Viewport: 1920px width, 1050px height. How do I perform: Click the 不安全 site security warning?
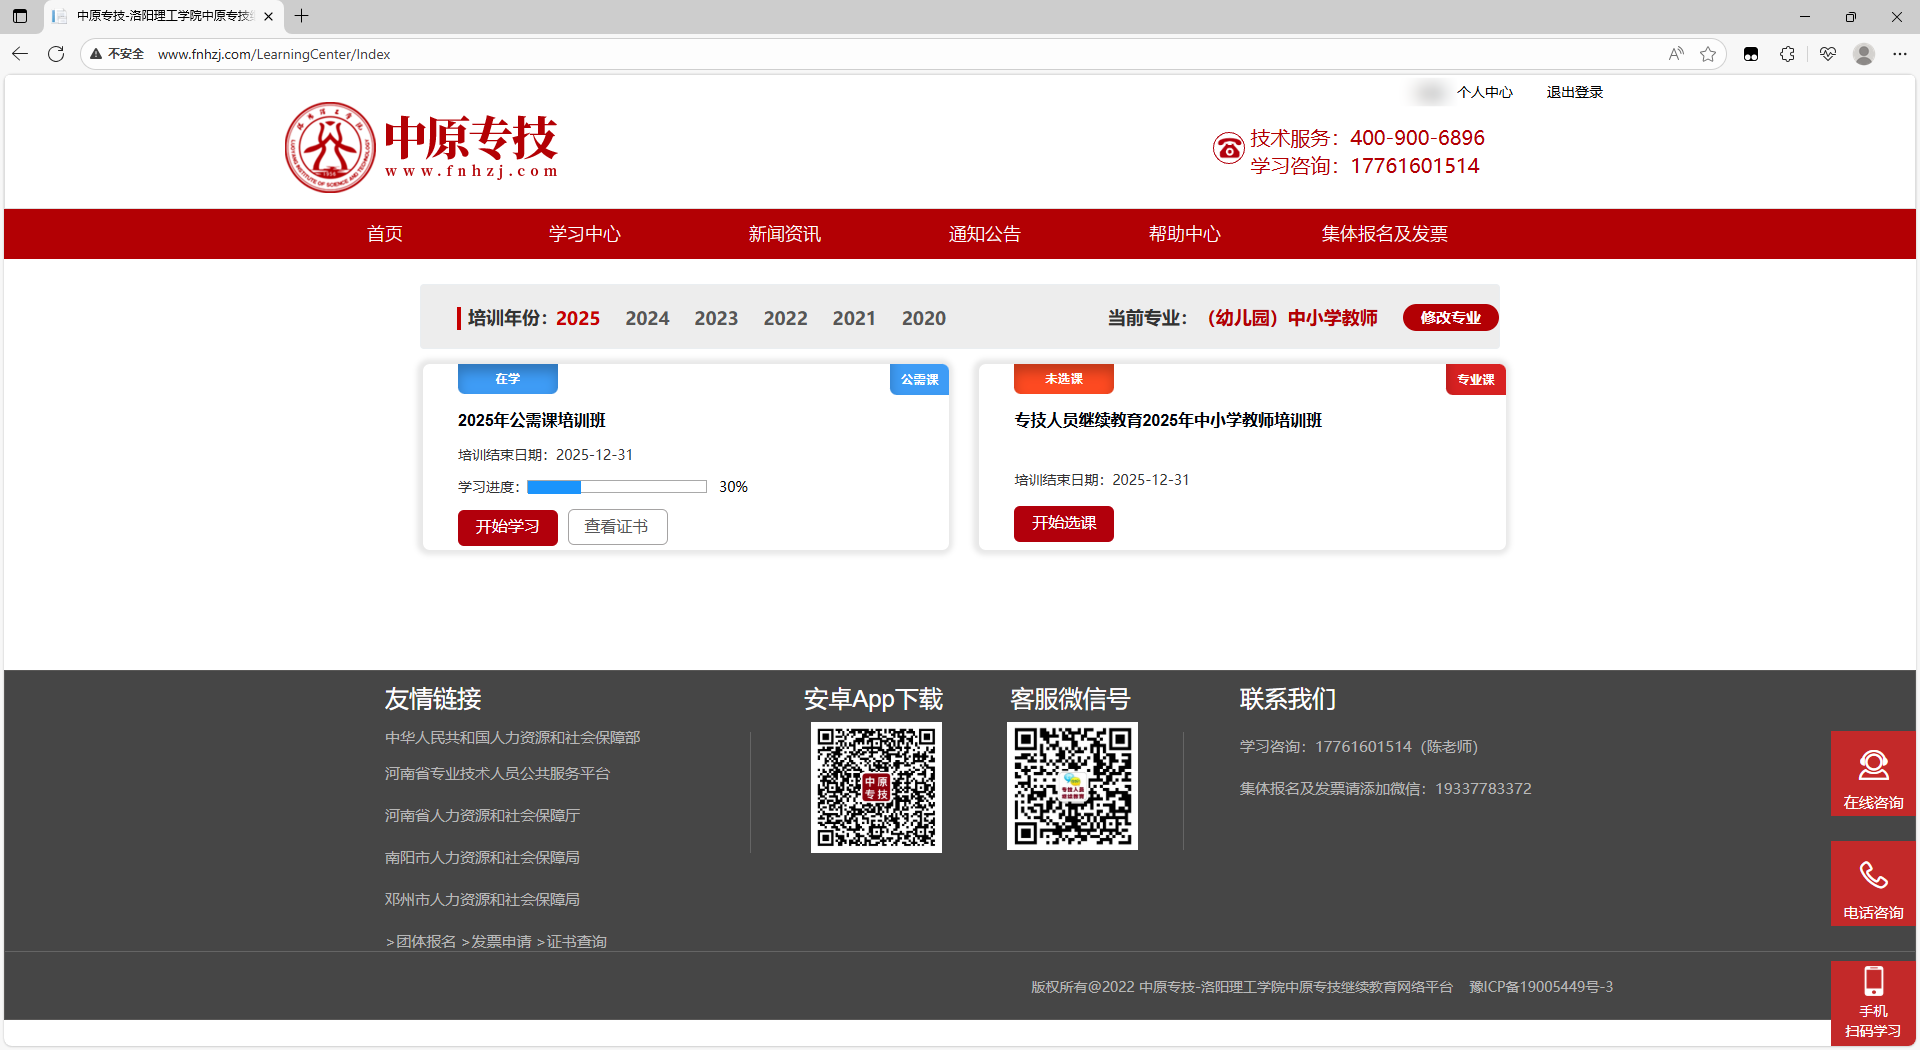(117, 54)
